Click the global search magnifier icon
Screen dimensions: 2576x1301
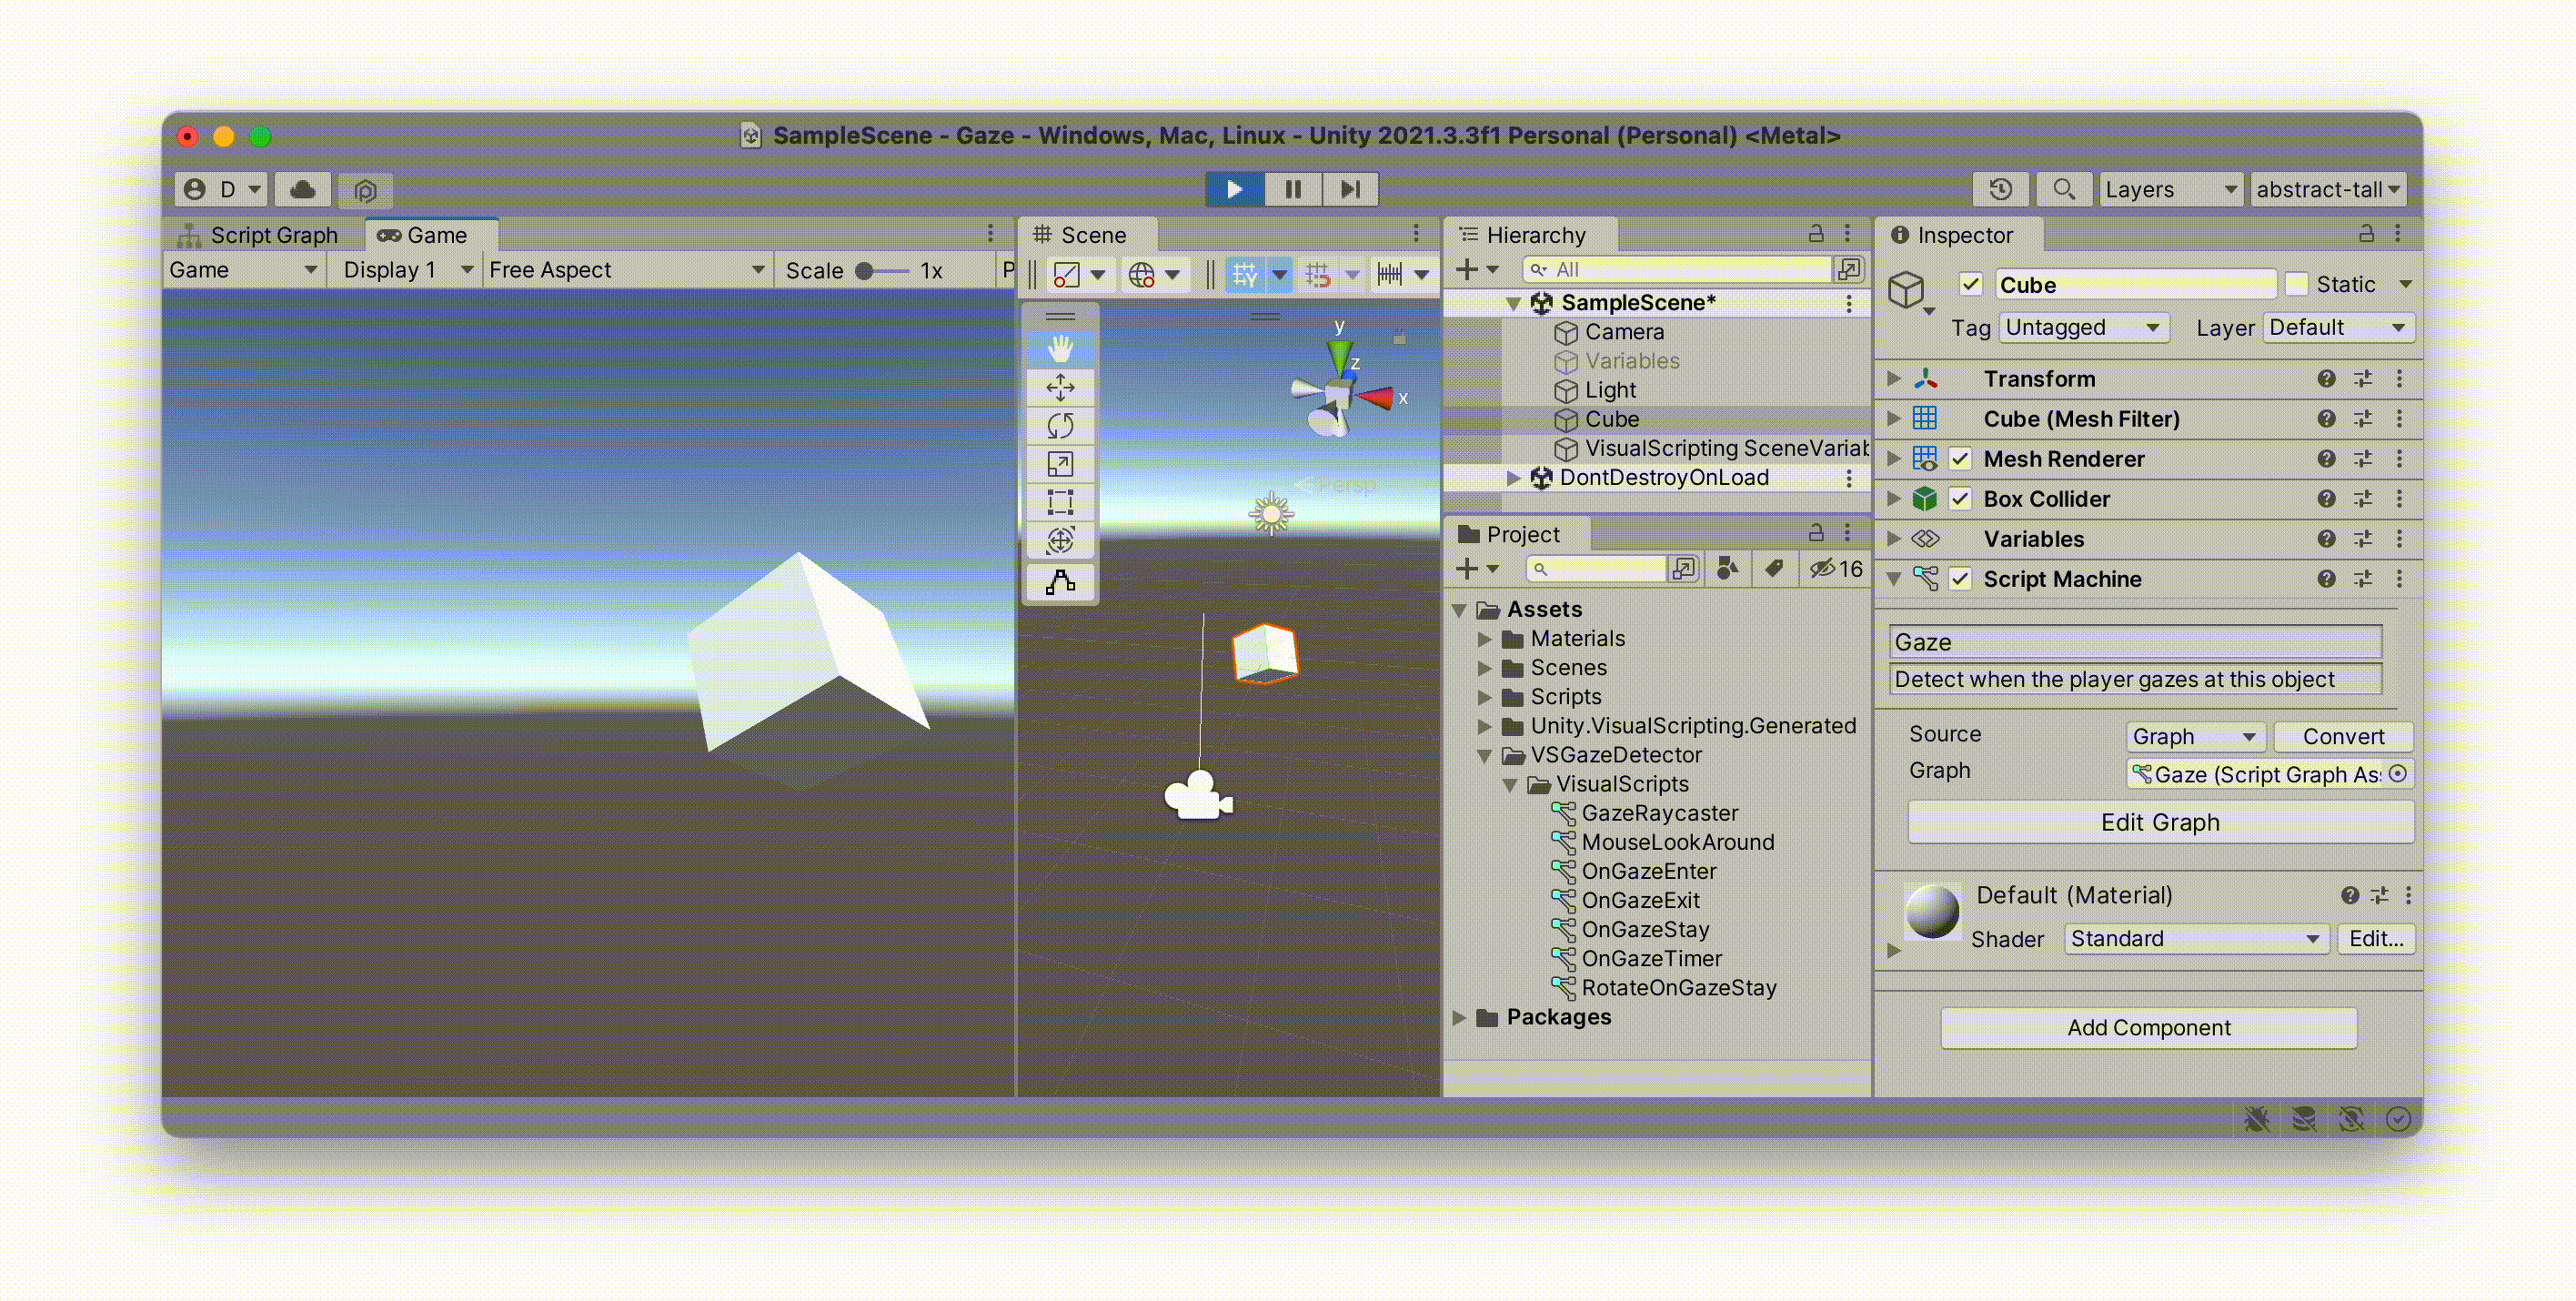(x=2063, y=189)
